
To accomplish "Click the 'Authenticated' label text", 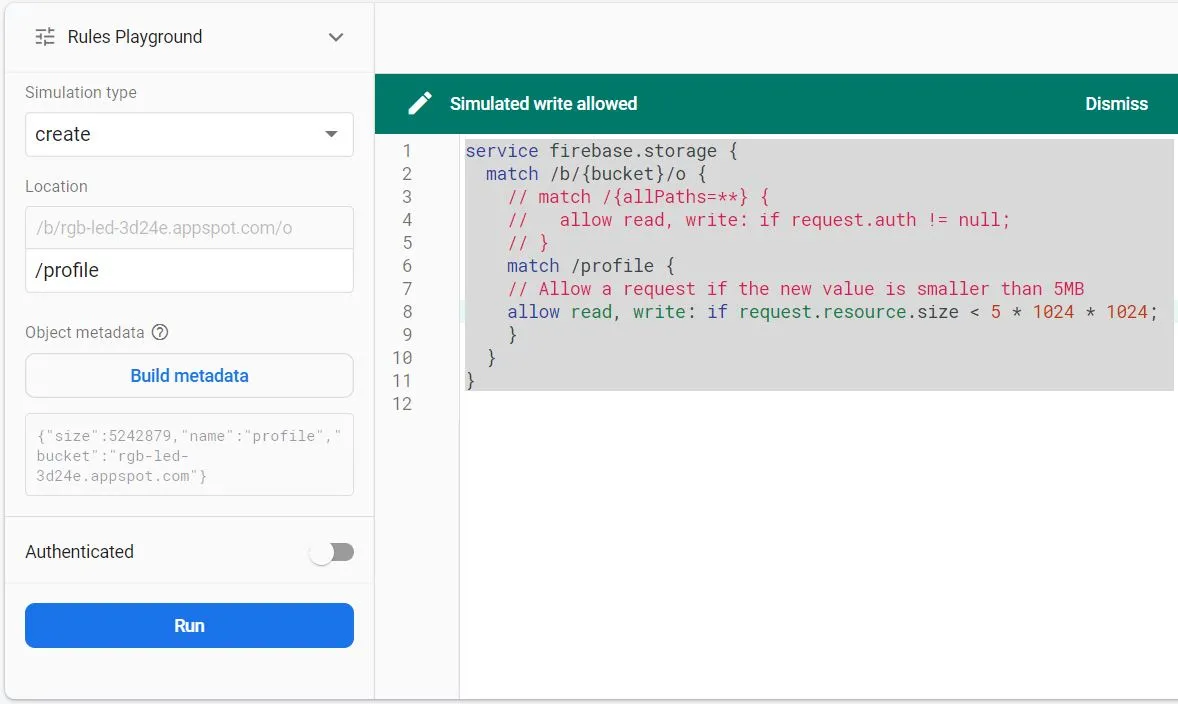I will click(x=80, y=551).
